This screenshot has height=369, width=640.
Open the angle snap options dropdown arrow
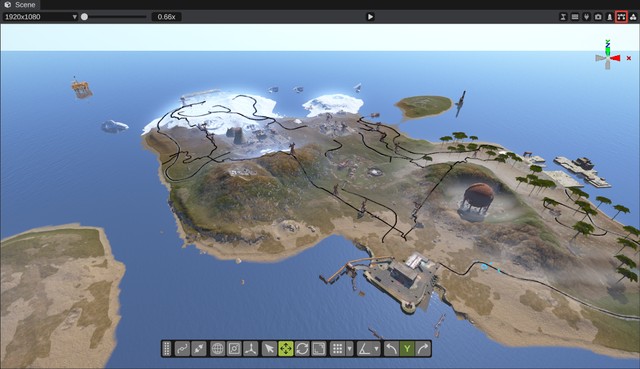376,349
